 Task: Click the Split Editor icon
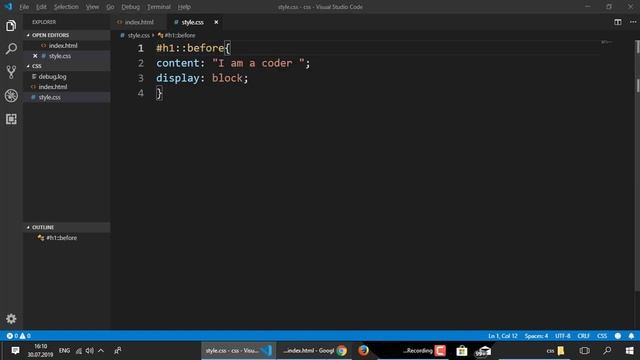pos(618,22)
